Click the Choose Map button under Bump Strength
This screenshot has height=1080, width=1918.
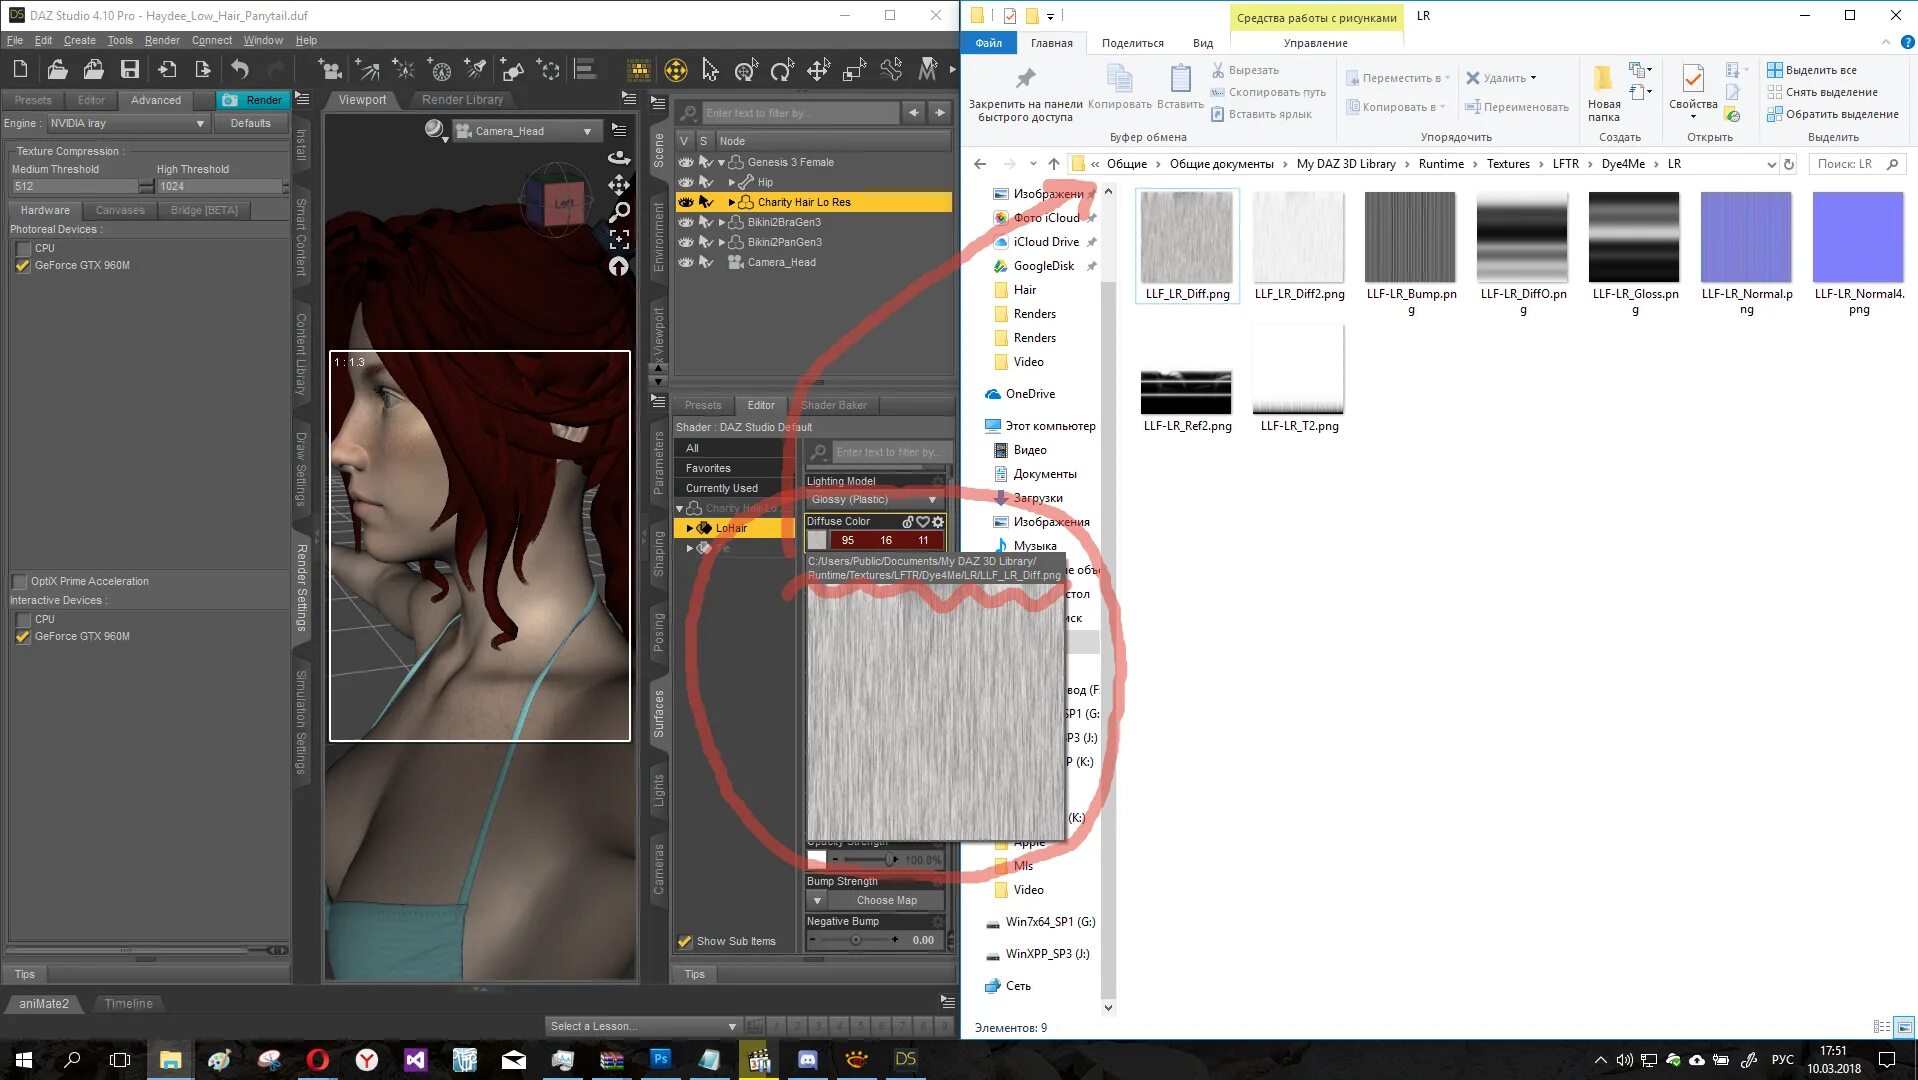pyautogui.click(x=886, y=900)
